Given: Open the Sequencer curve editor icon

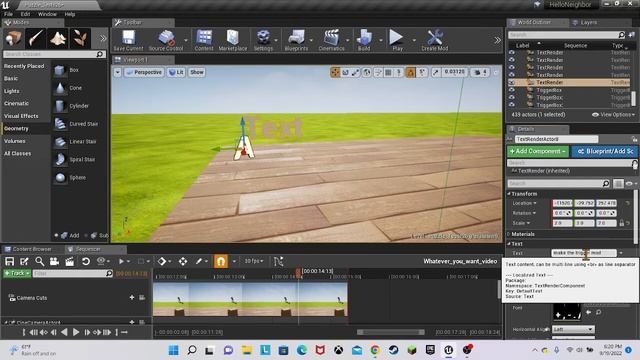Looking at the screenshot, I should (278, 261).
